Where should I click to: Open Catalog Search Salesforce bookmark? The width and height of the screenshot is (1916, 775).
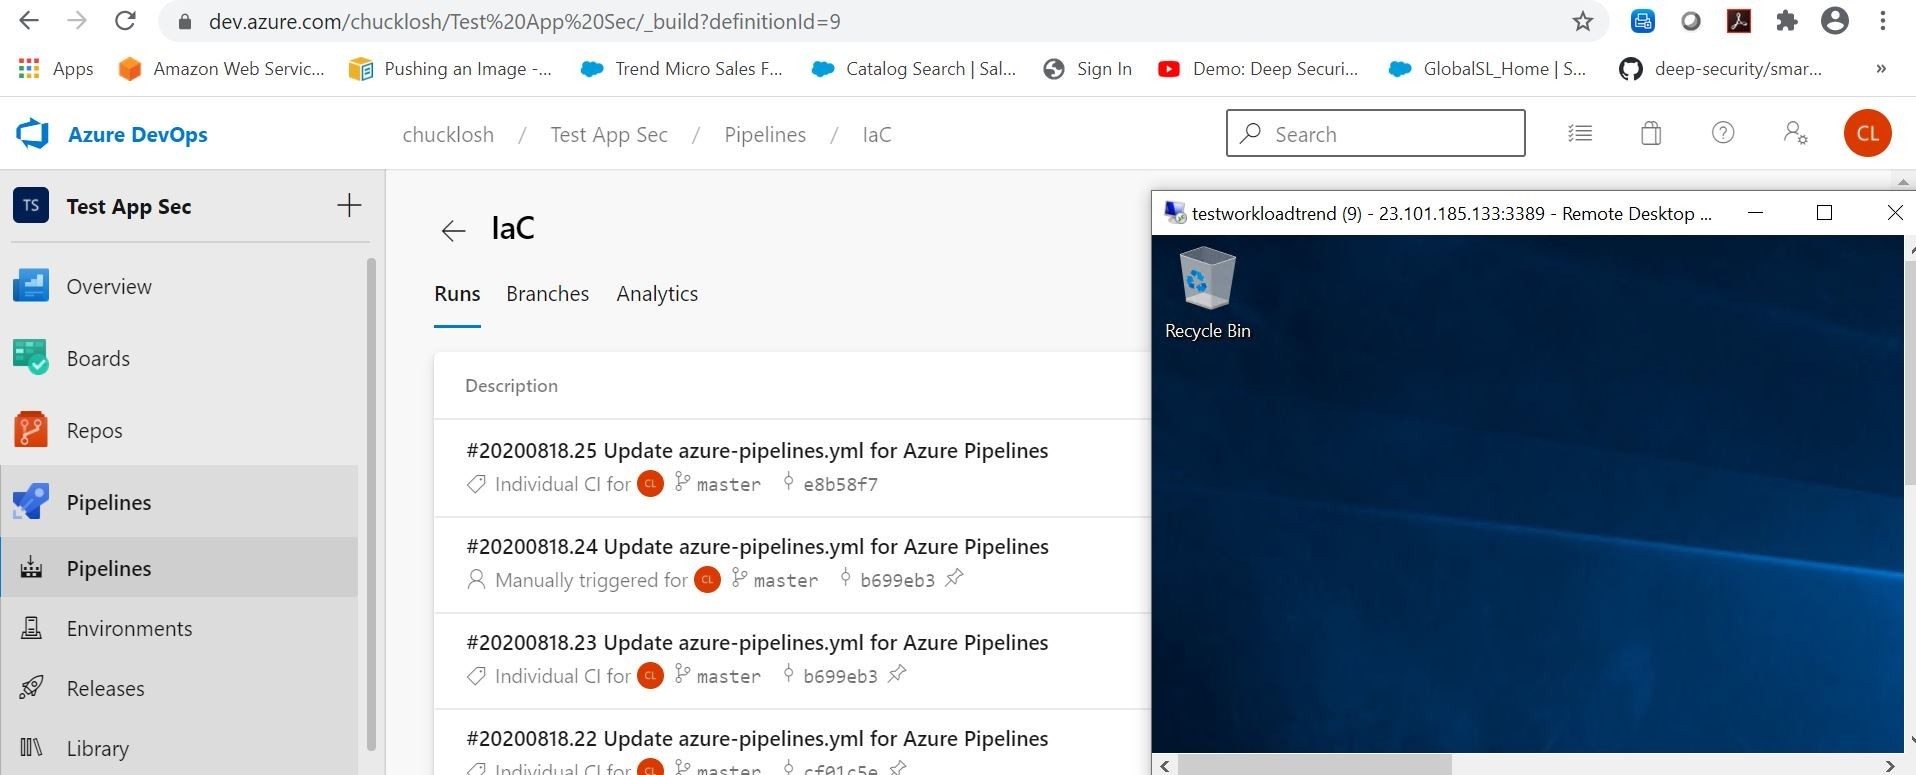pos(914,68)
